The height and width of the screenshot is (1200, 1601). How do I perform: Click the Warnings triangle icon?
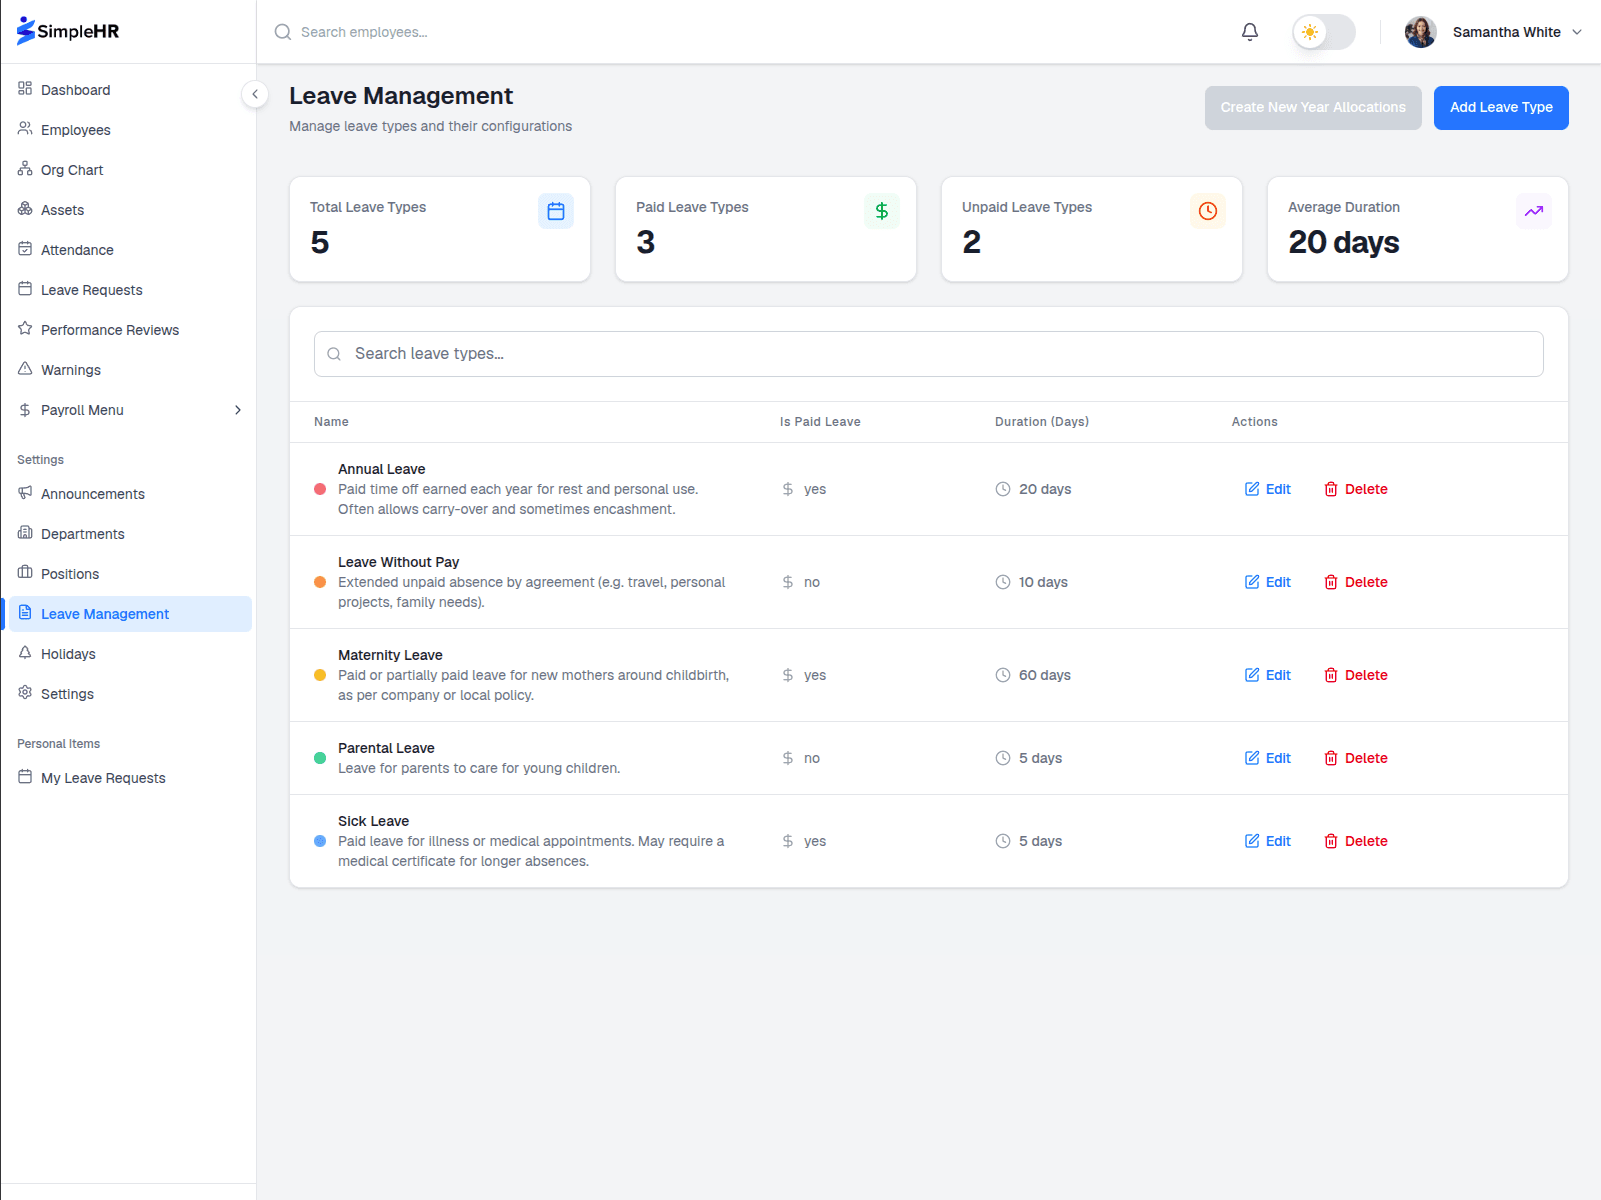click(x=24, y=369)
